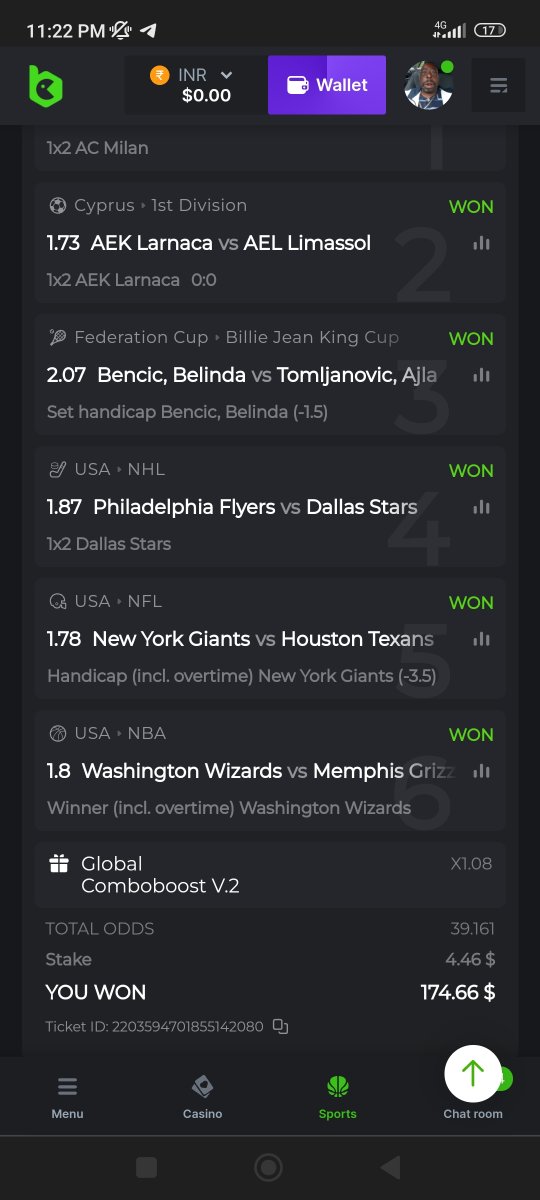This screenshot has height=1200, width=540.
Task: Copy the Ticket ID
Action: [281, 1026]
